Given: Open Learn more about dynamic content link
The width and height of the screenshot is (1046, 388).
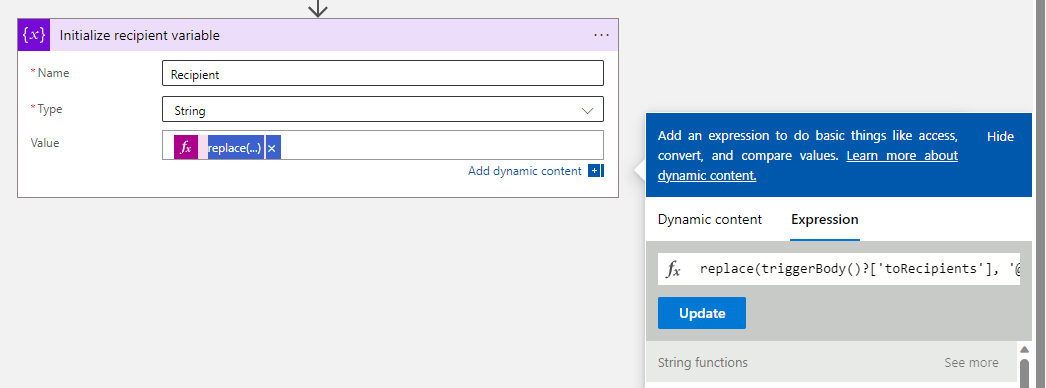Looking at the screenshot, I should [x=808, y=166].
